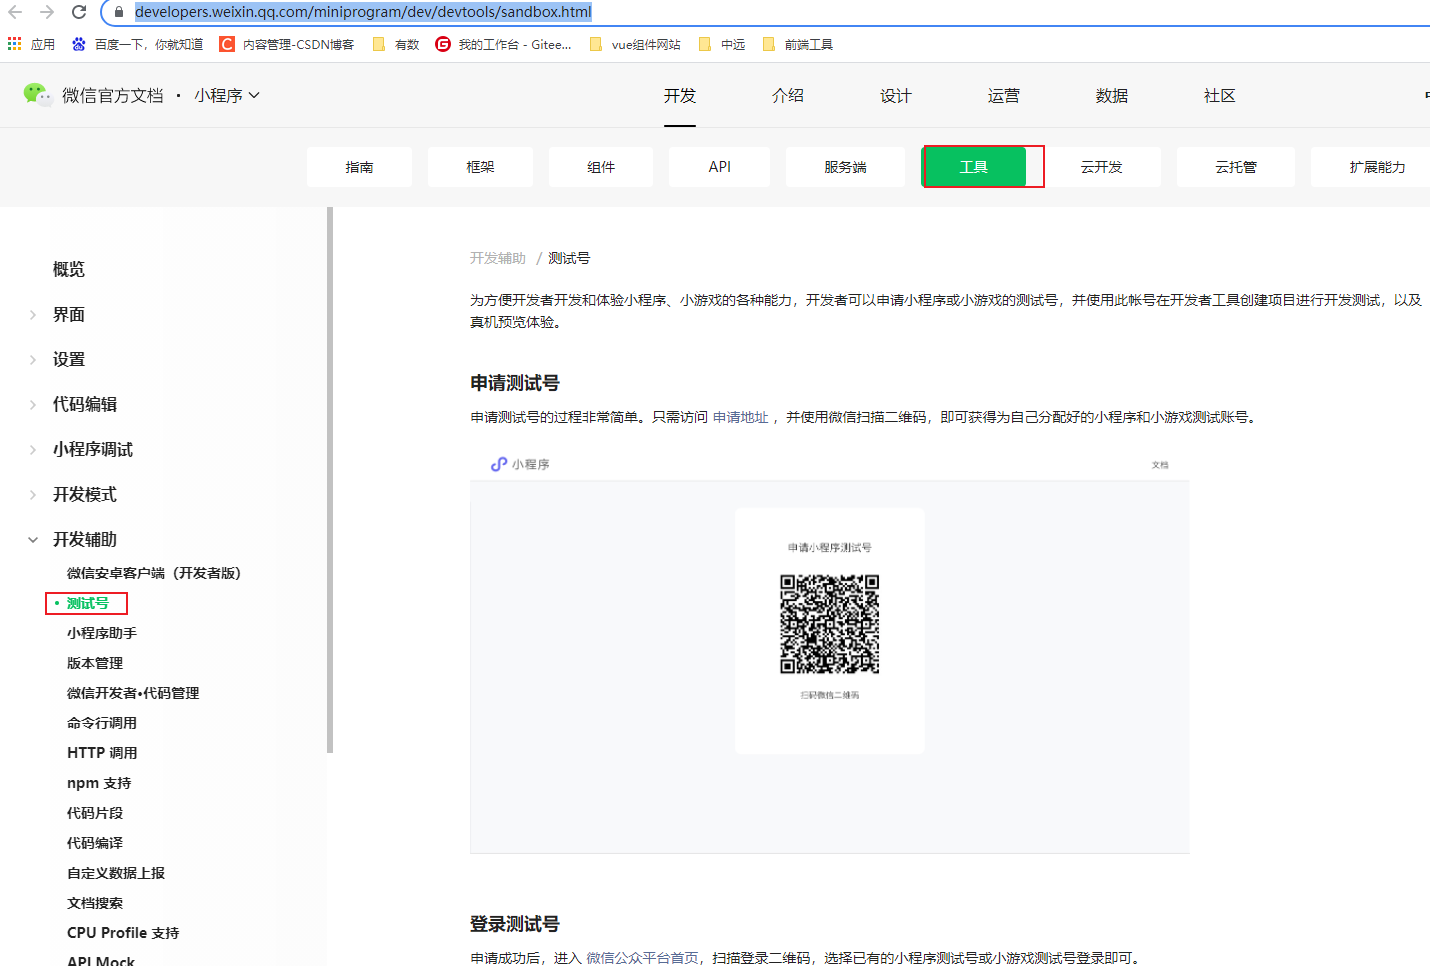This screenshot has height=966, width=1430.
Task: Click the 开发辅助 breadcrumb link
Action: [x=498, y=258]
